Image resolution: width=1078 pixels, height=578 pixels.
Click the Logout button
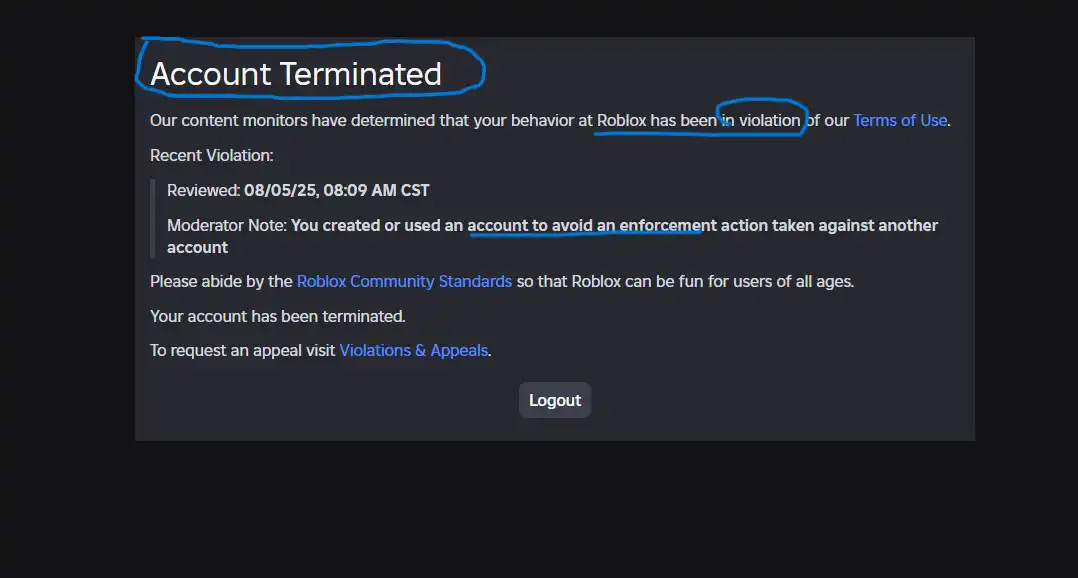(x=555, y=400)
